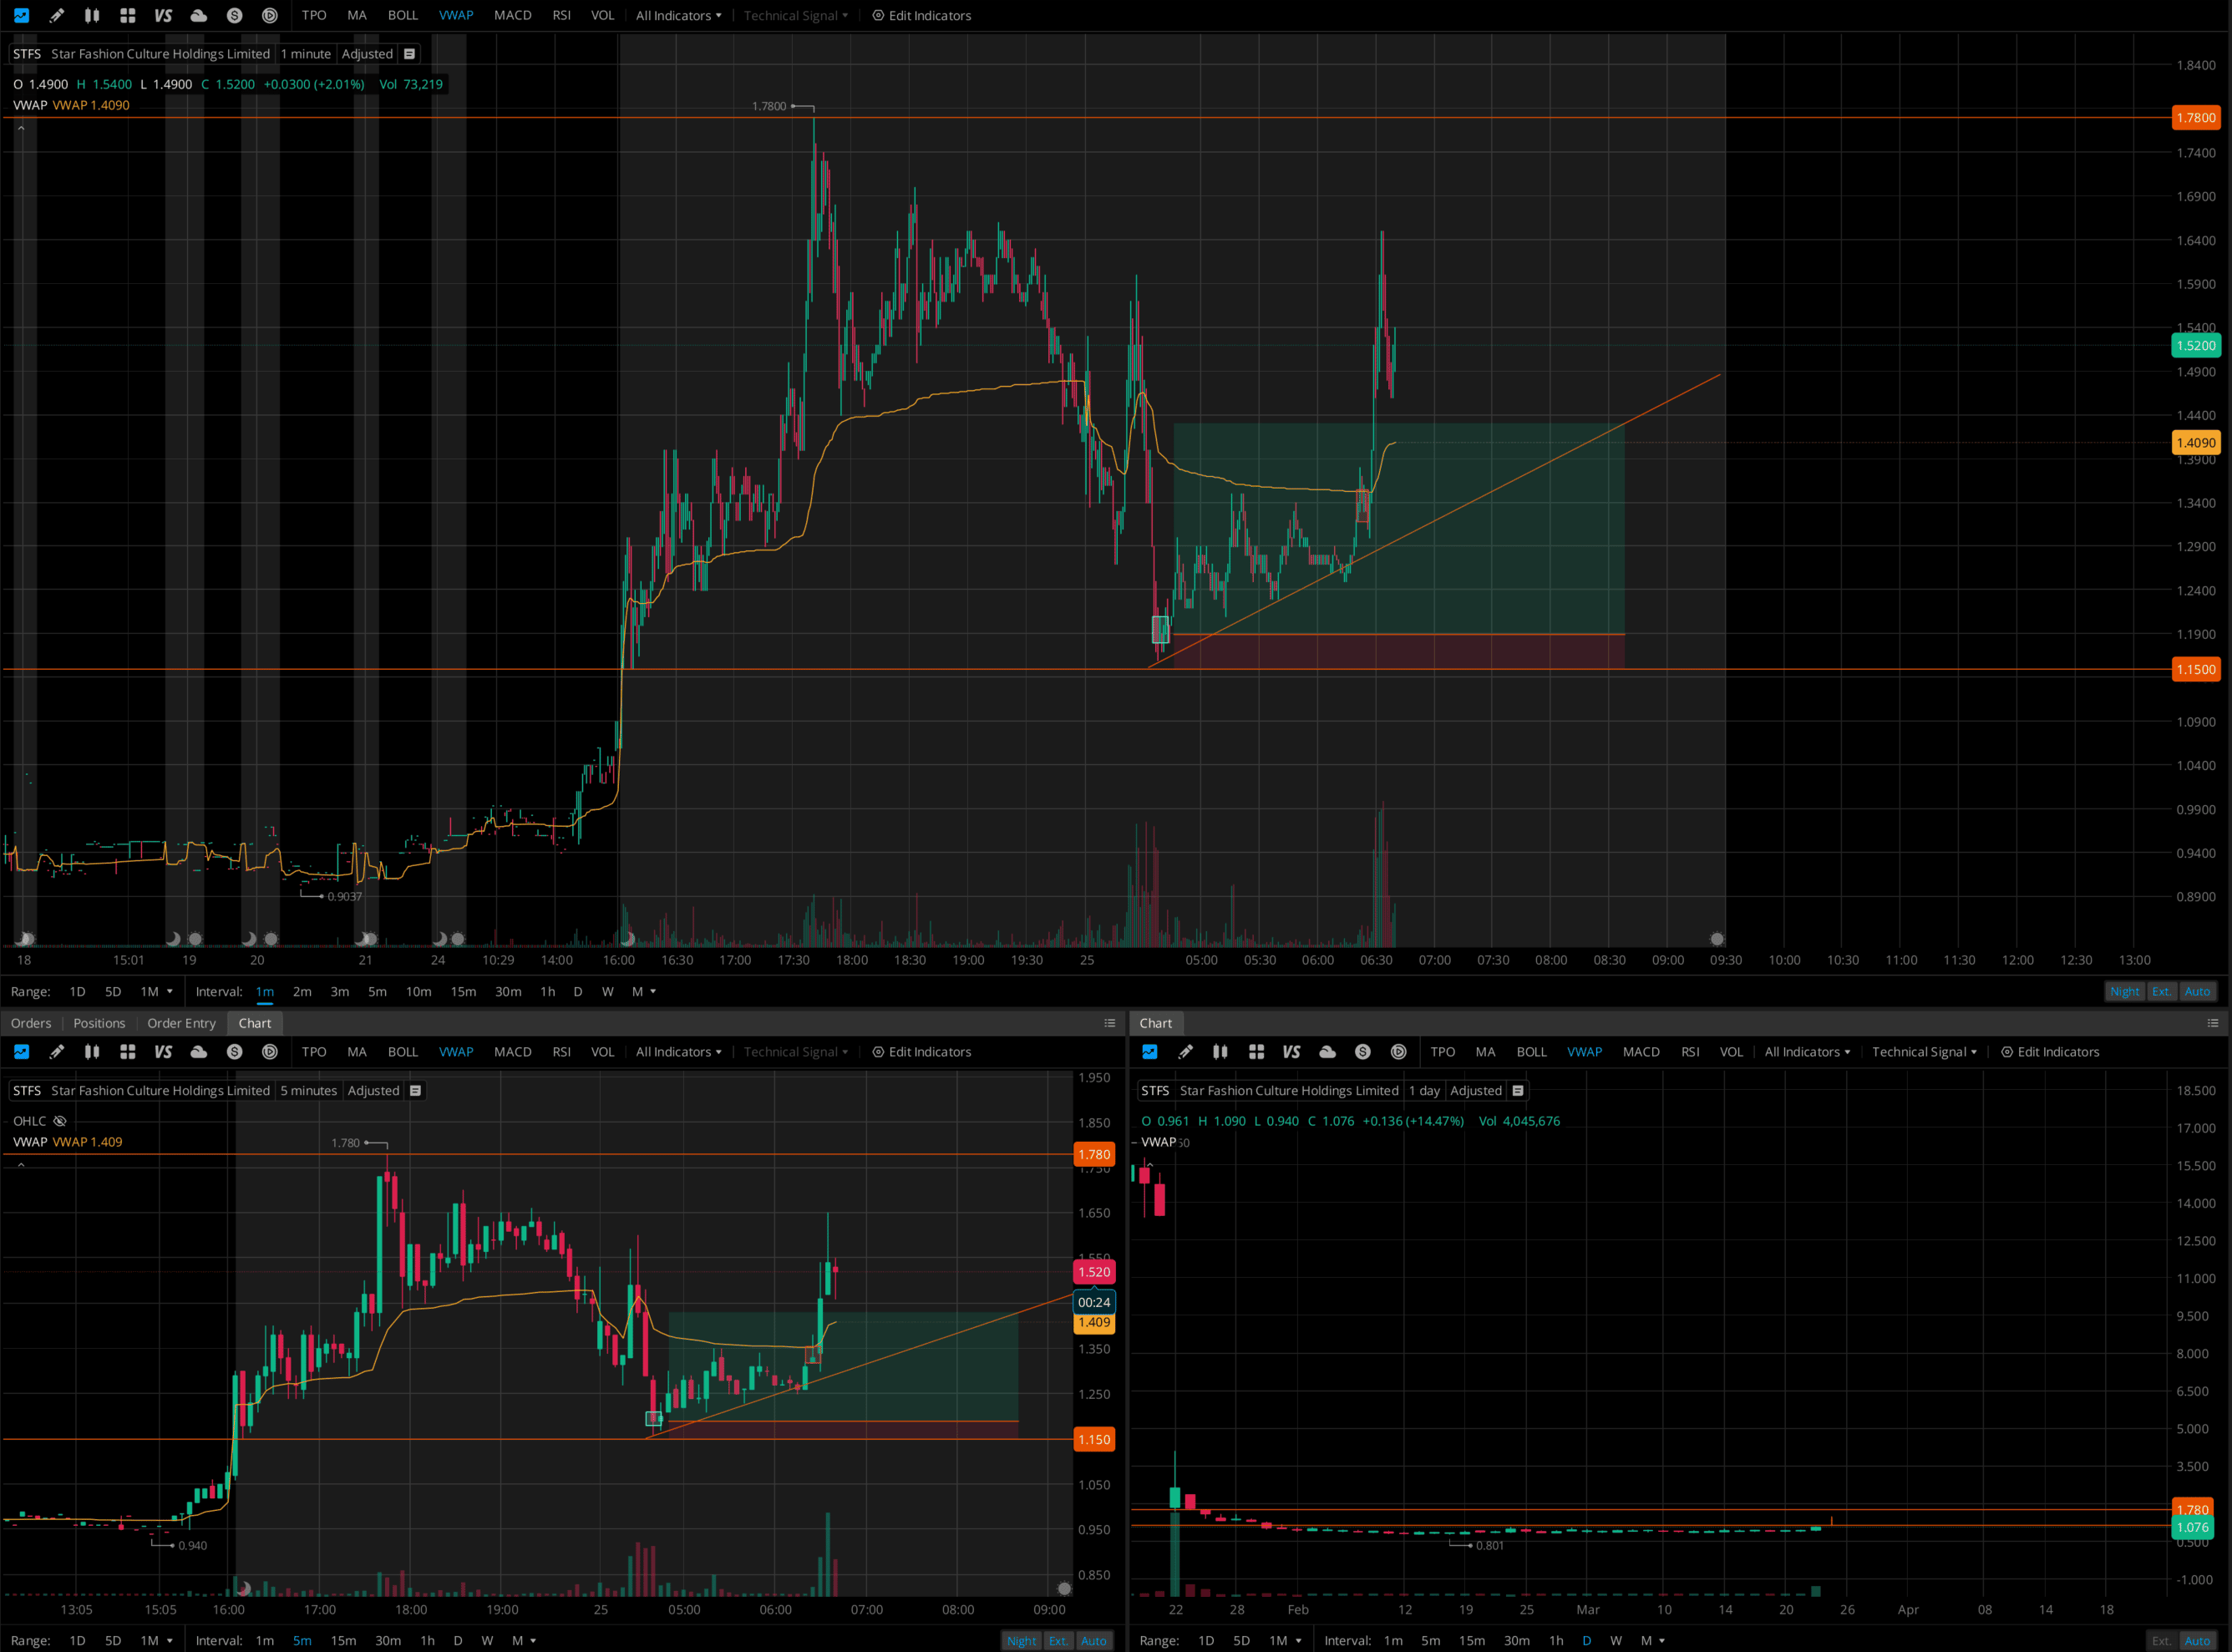Click the multi-chart grid layout icon in top toolbar
This screenshot has height=1652, width=2232.
[x=127, y=15]
